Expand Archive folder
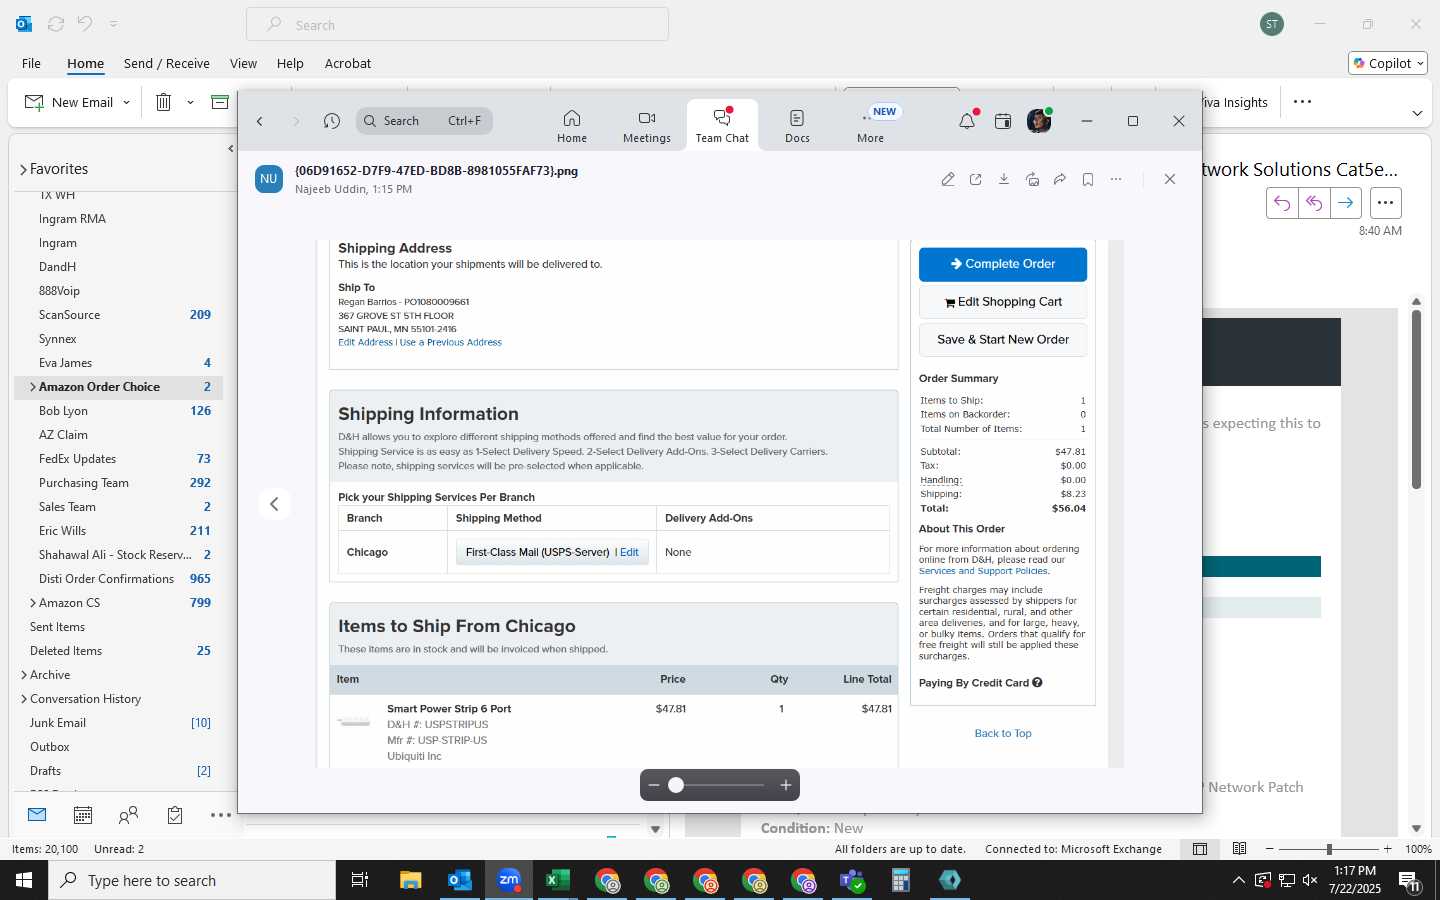This screenshot has height=900, width=1440. [24, 675]
